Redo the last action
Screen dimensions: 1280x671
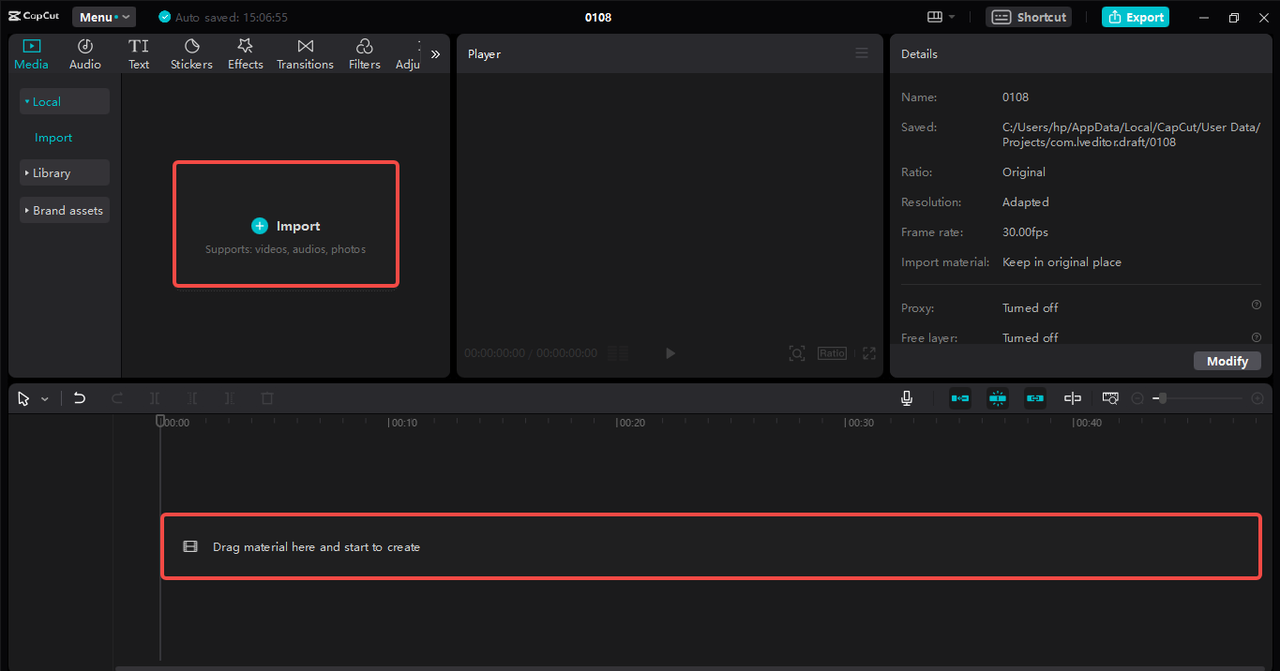pyautogui.click(x=117, y=398)
